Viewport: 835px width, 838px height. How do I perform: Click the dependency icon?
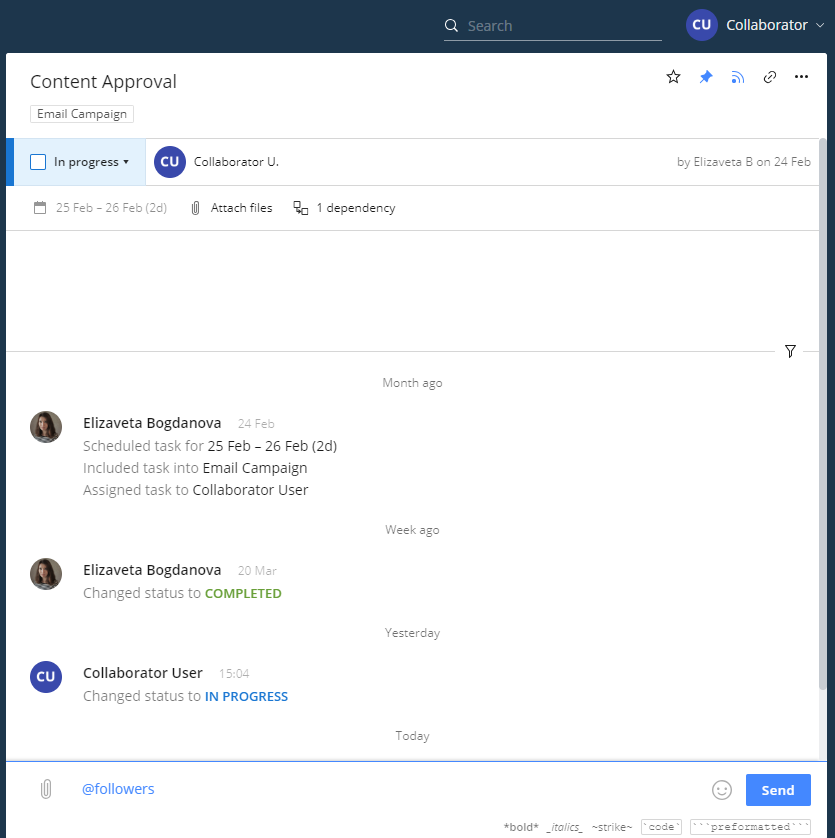(x=300, y=208)
